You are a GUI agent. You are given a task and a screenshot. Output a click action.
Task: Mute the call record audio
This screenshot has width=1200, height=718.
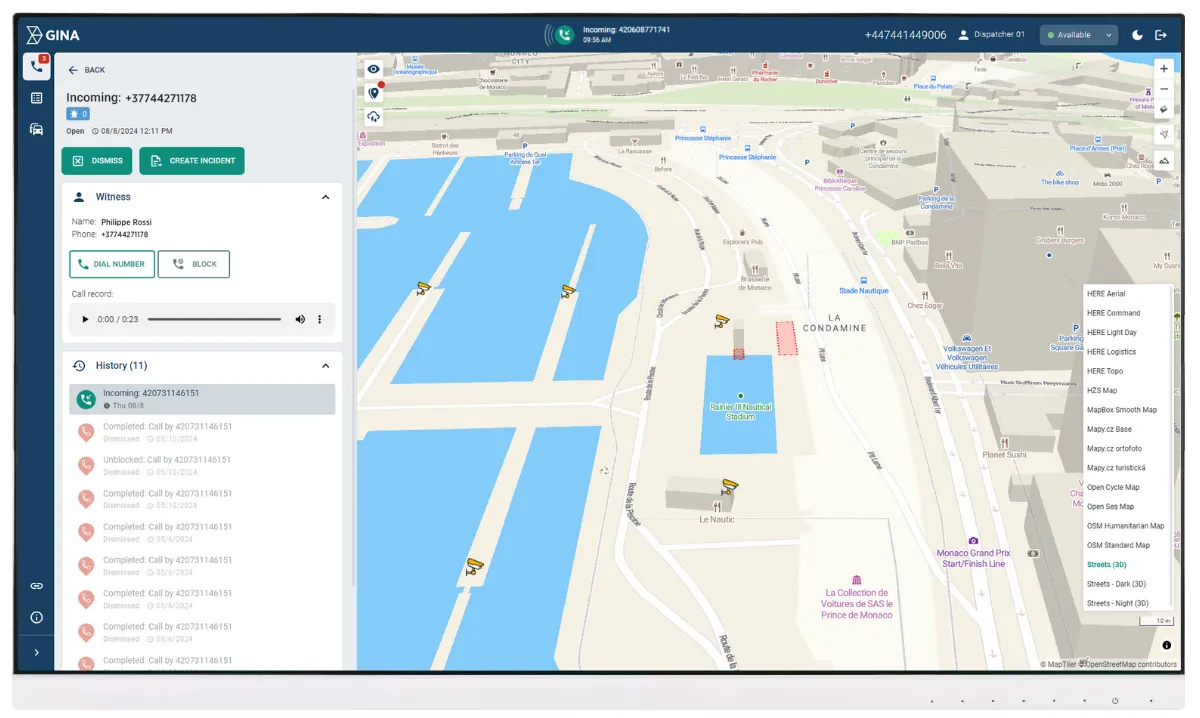click(x=300, y=319)
